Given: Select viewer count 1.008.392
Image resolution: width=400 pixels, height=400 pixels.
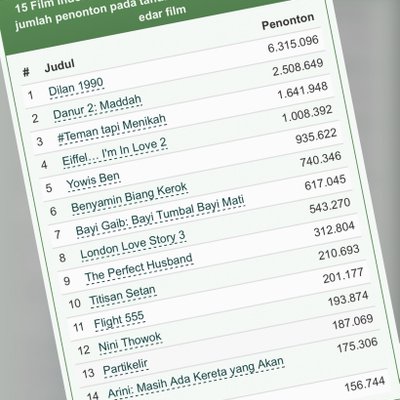Looking at the screenshot, I should (307, 114).
